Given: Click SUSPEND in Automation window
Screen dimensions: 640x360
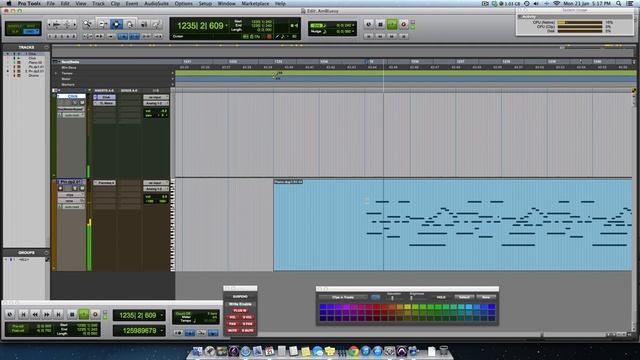Looking at the screenshot, I should tap(240, 296).
